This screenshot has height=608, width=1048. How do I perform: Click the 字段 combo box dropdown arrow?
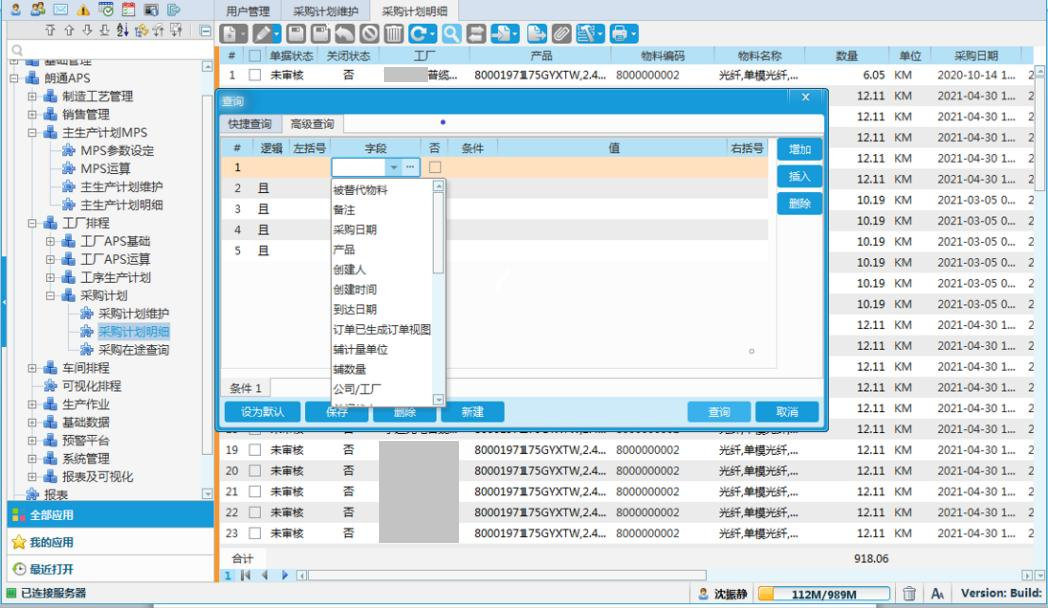pos(394,168)
